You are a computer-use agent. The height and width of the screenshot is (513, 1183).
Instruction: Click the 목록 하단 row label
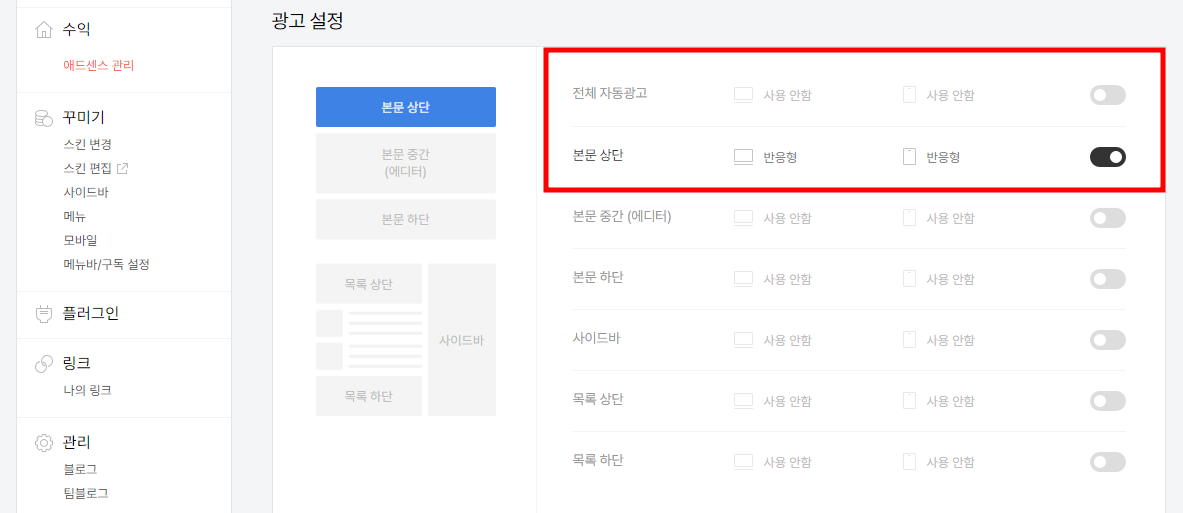(x=598, y=459)
